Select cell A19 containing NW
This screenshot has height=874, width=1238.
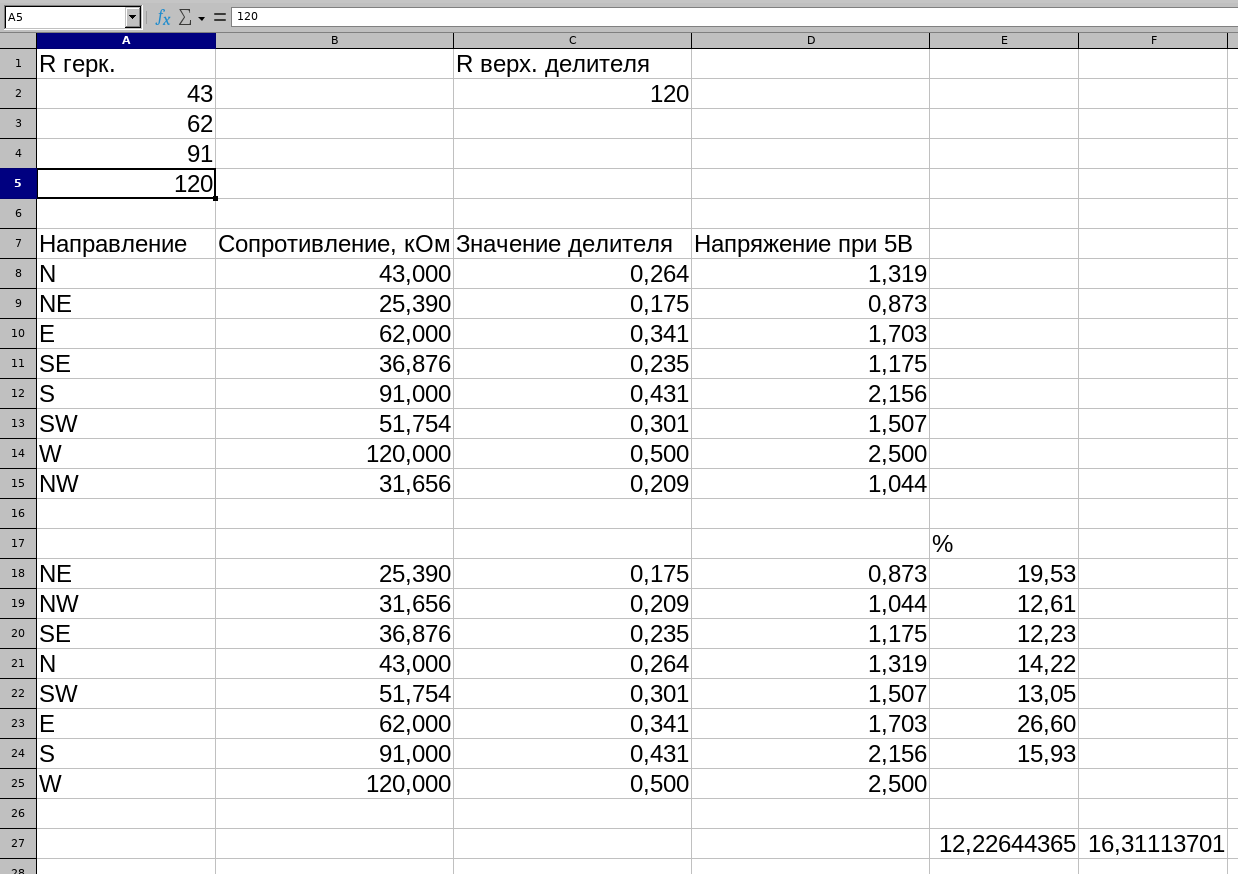click(126, 604)
